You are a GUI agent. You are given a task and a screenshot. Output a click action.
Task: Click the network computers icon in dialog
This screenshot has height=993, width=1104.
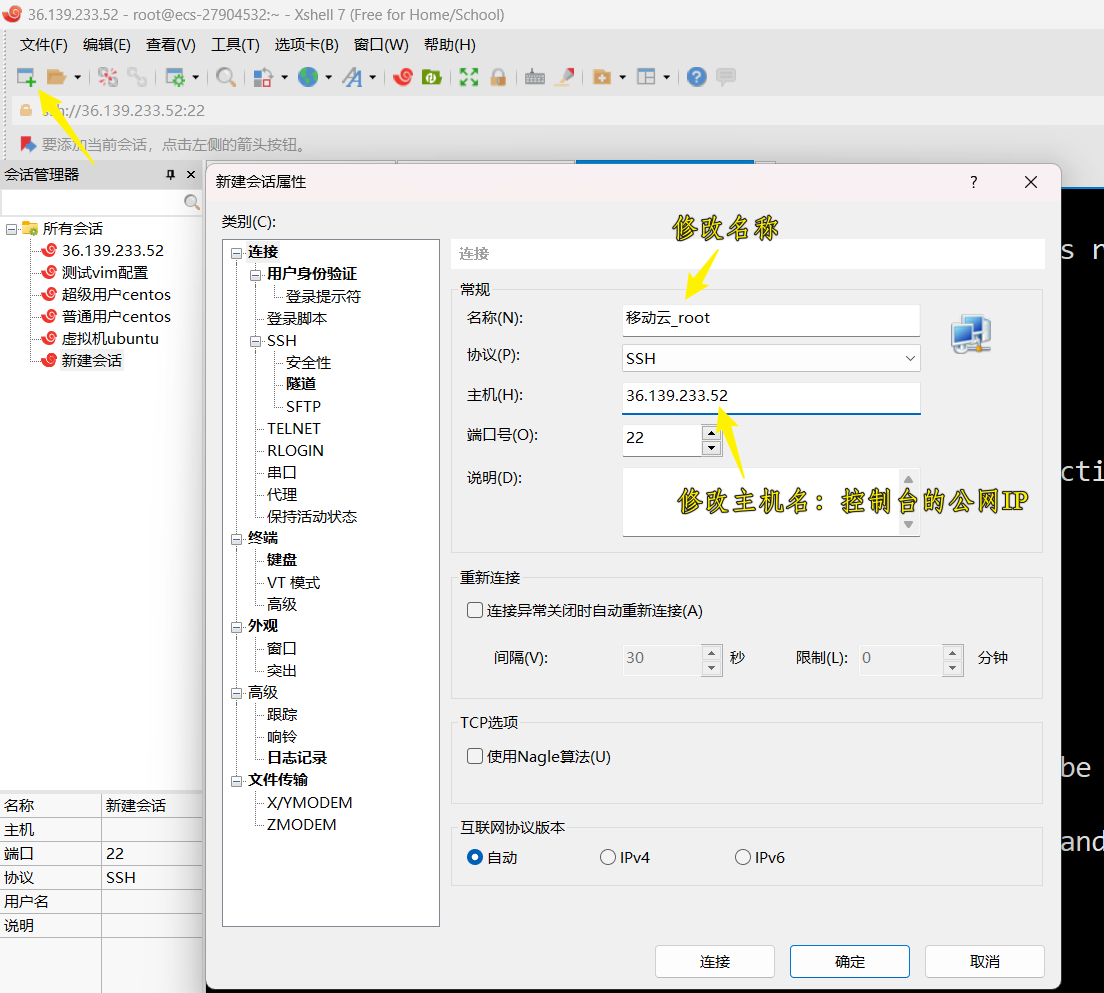pos(971,335)
